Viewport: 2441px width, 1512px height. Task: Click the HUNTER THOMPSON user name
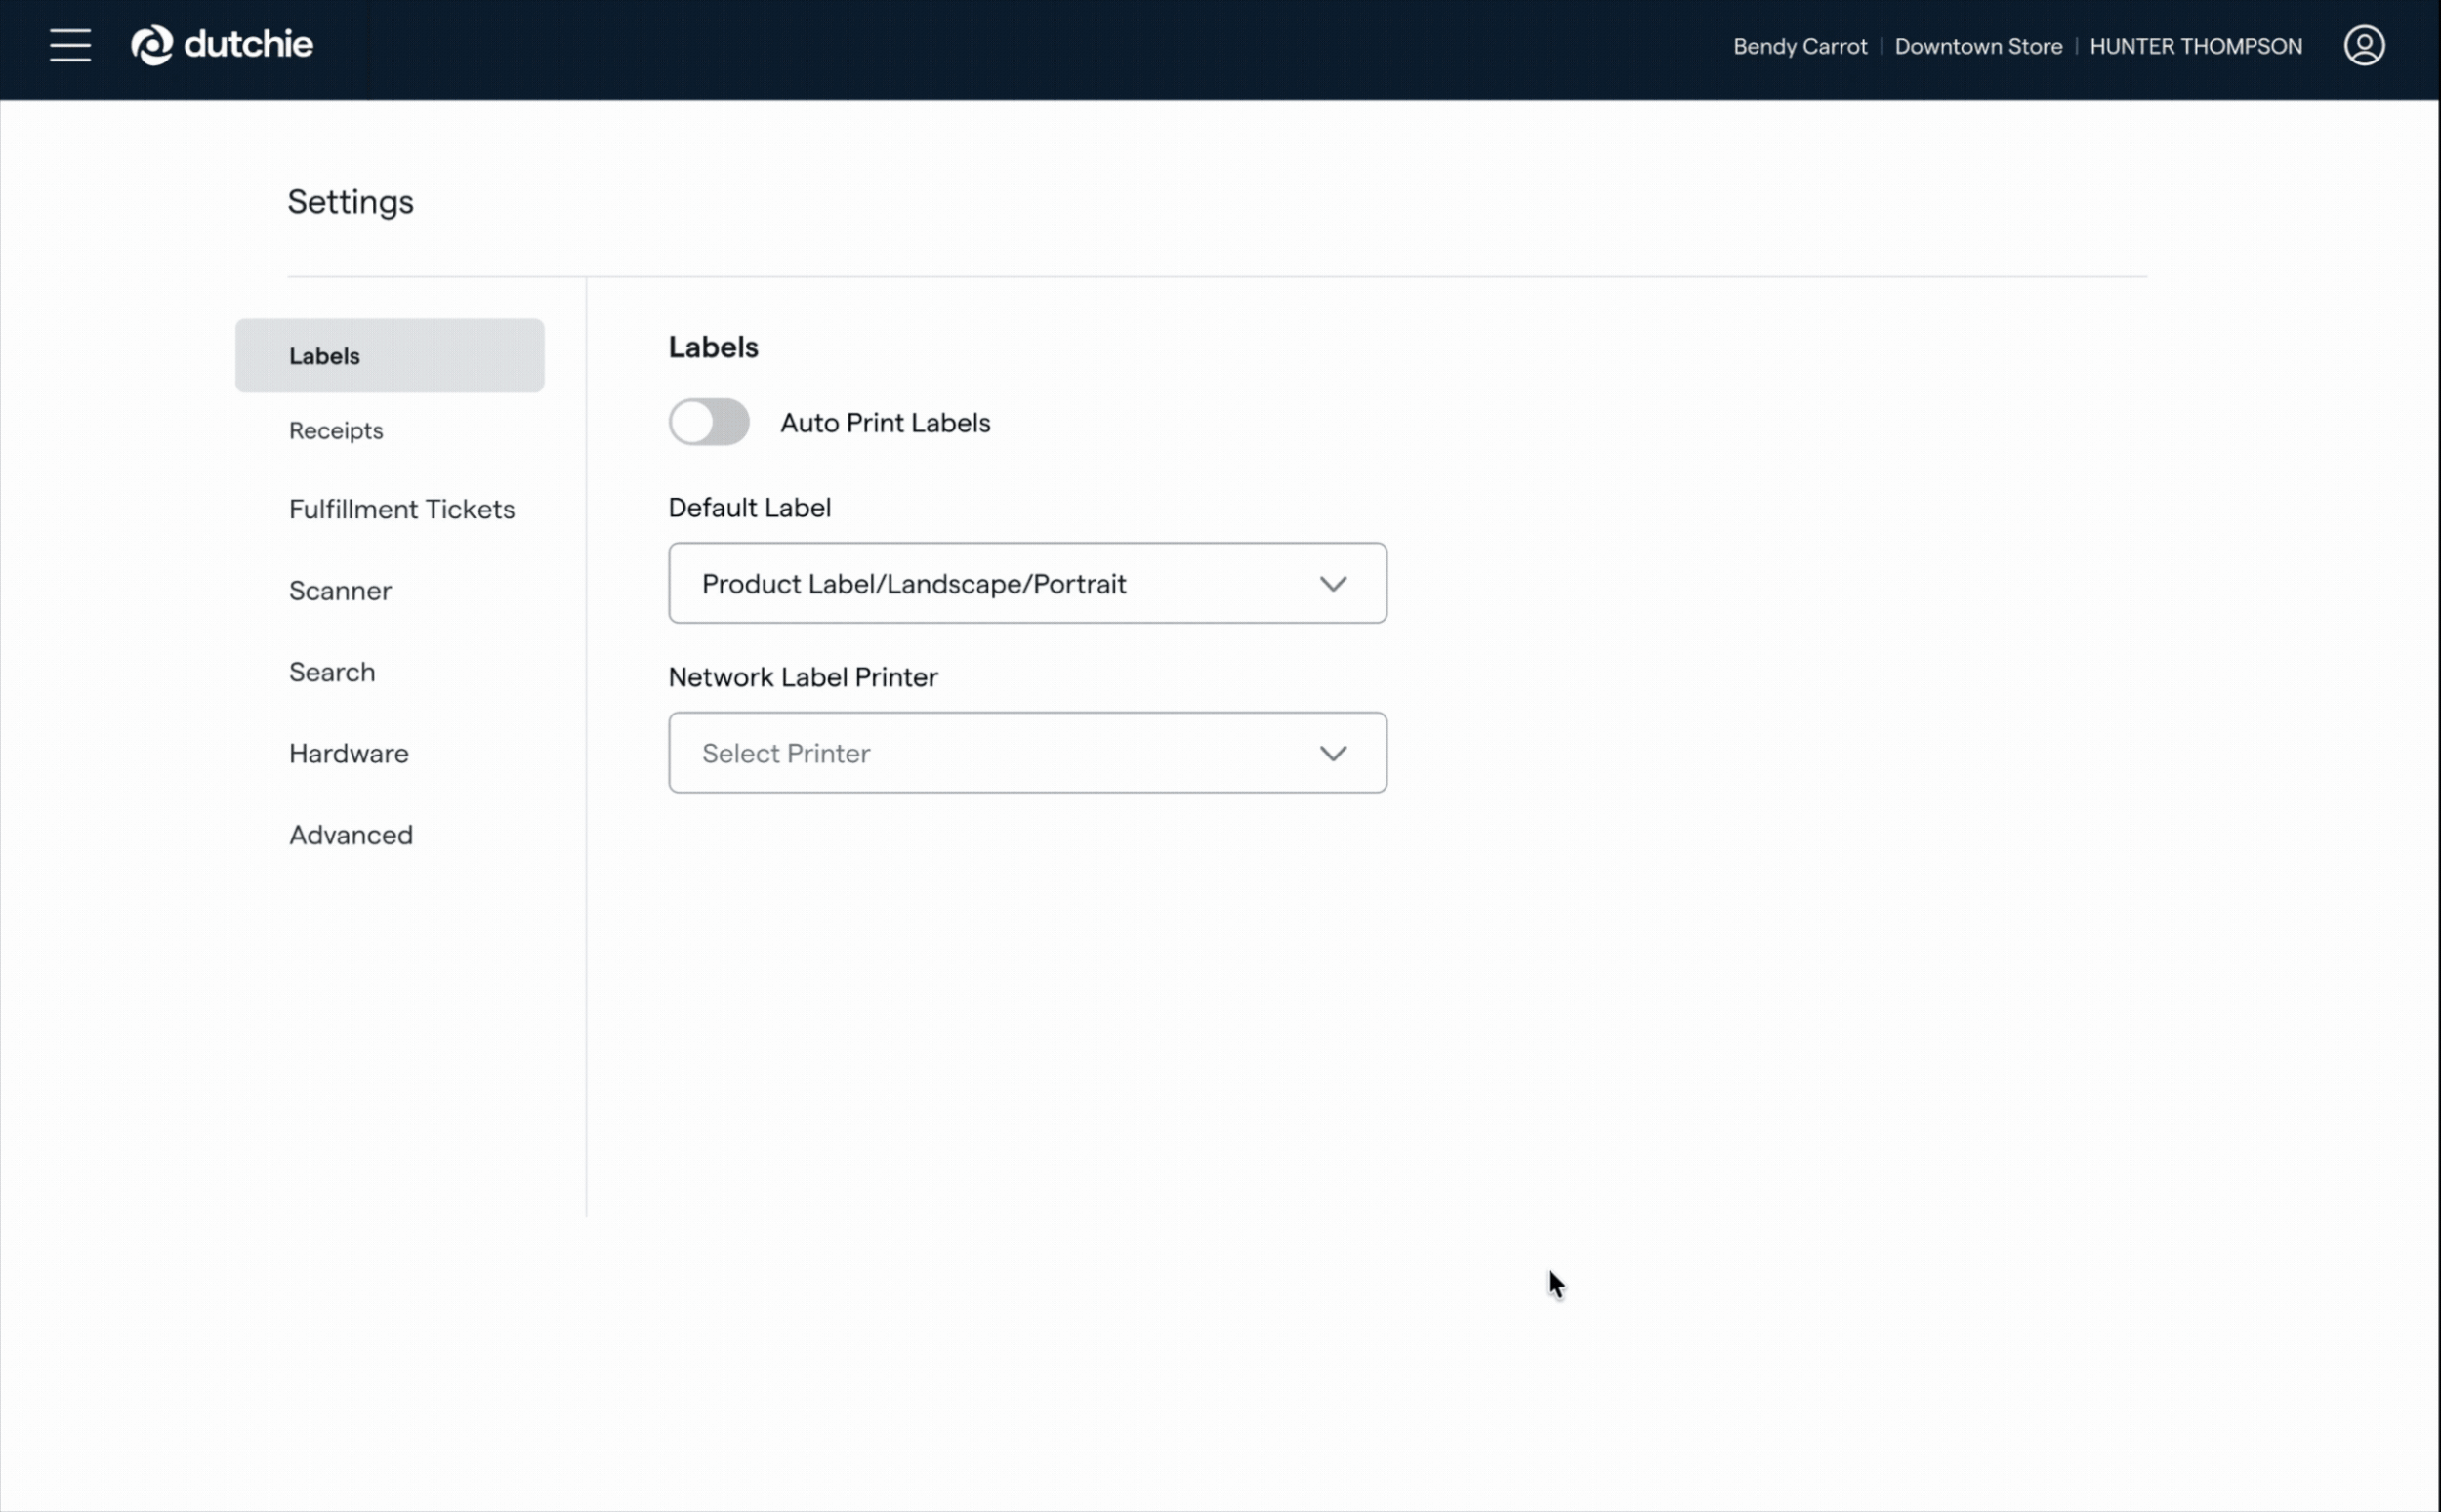coord(2196,47)
